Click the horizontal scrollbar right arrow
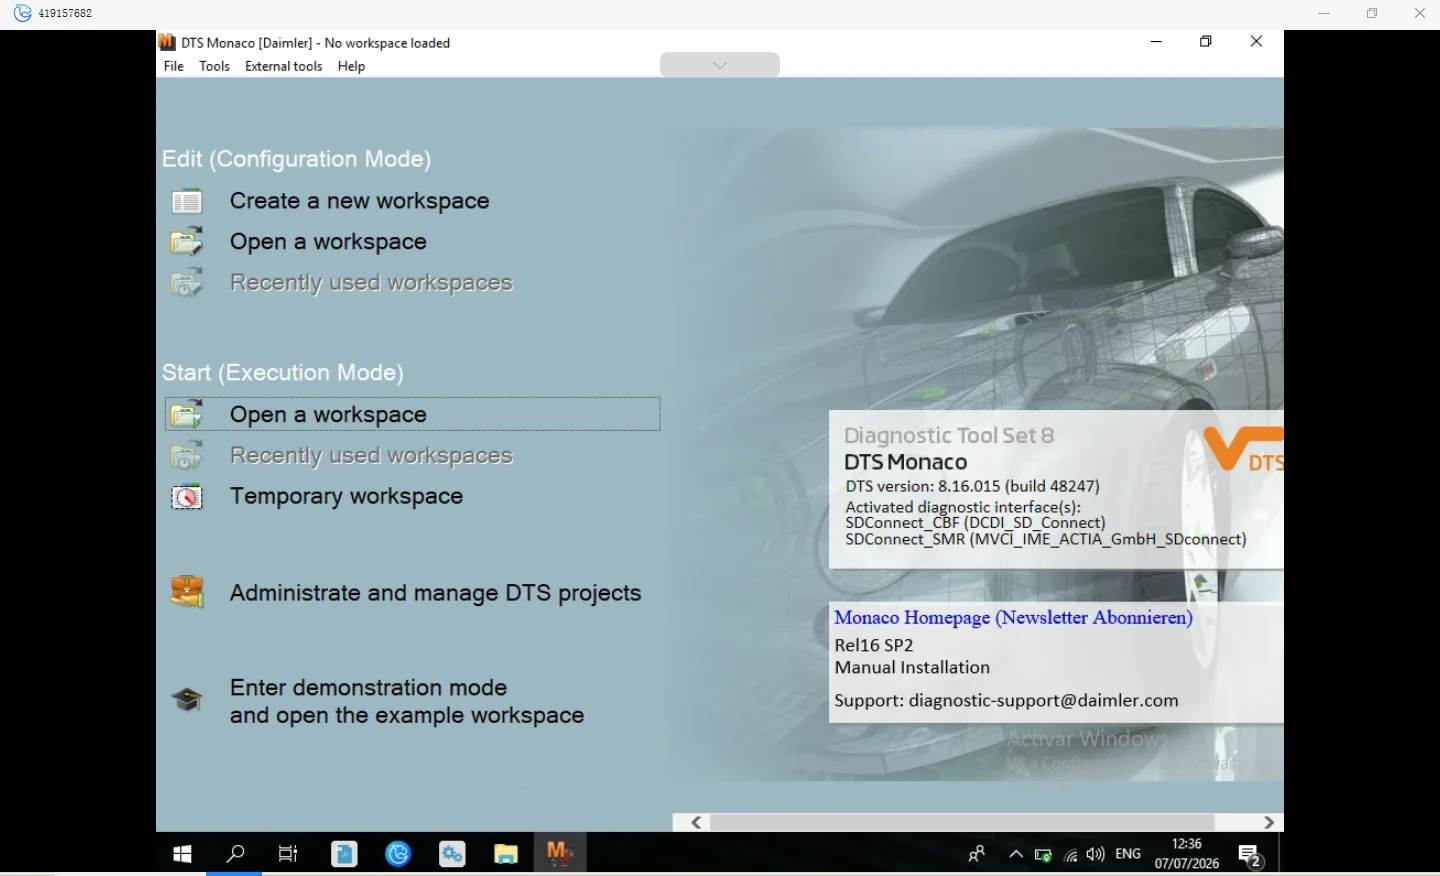This screenshot has width=1440, height=876. (1269, 822)
